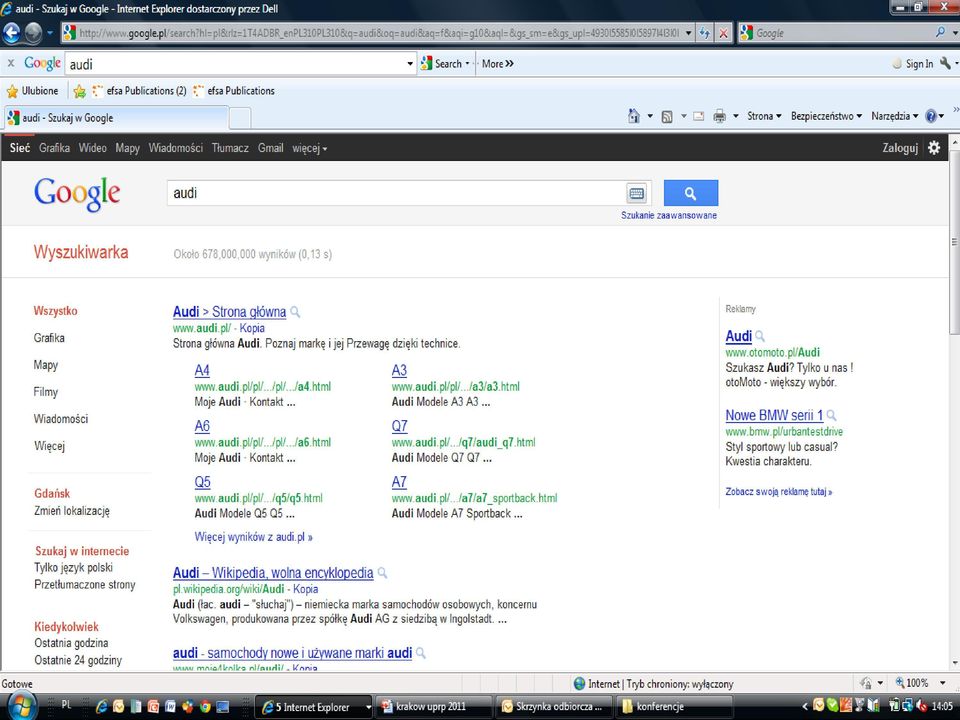Expand the Print options dropdown arrow
The height and width of the screenshot is (720, 960).
pyautogui.click(x=736, y=116)
